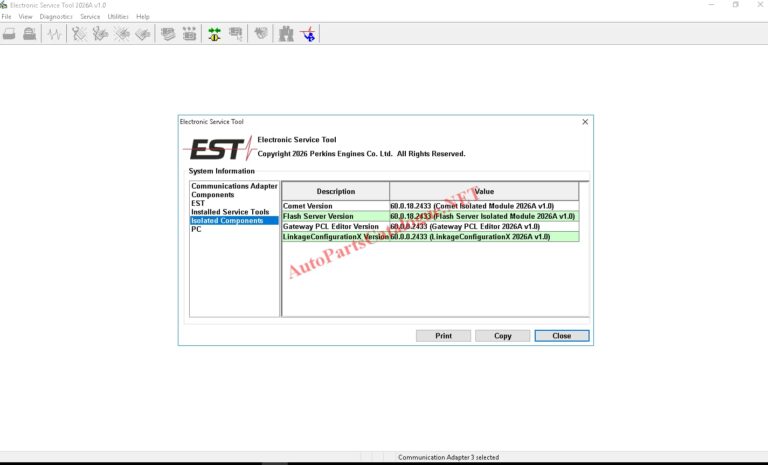Open the File menu
This screenshot has width=768, height=465.
[6, 16]
